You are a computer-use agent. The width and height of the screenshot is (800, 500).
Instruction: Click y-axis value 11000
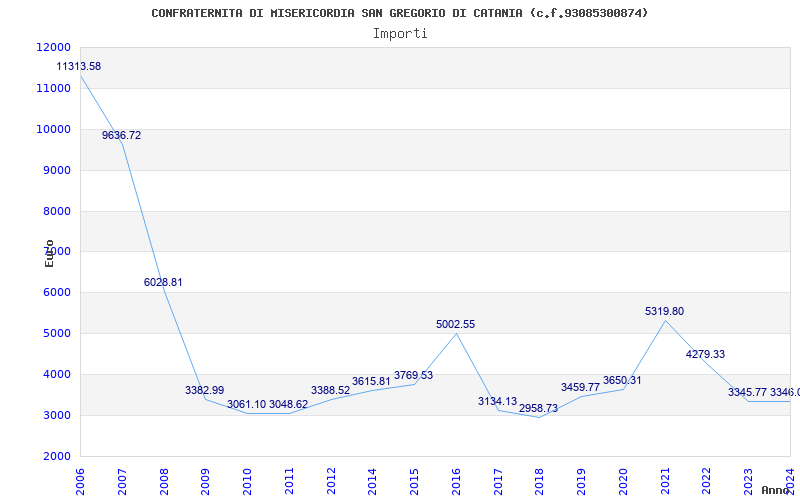(54, 88)
